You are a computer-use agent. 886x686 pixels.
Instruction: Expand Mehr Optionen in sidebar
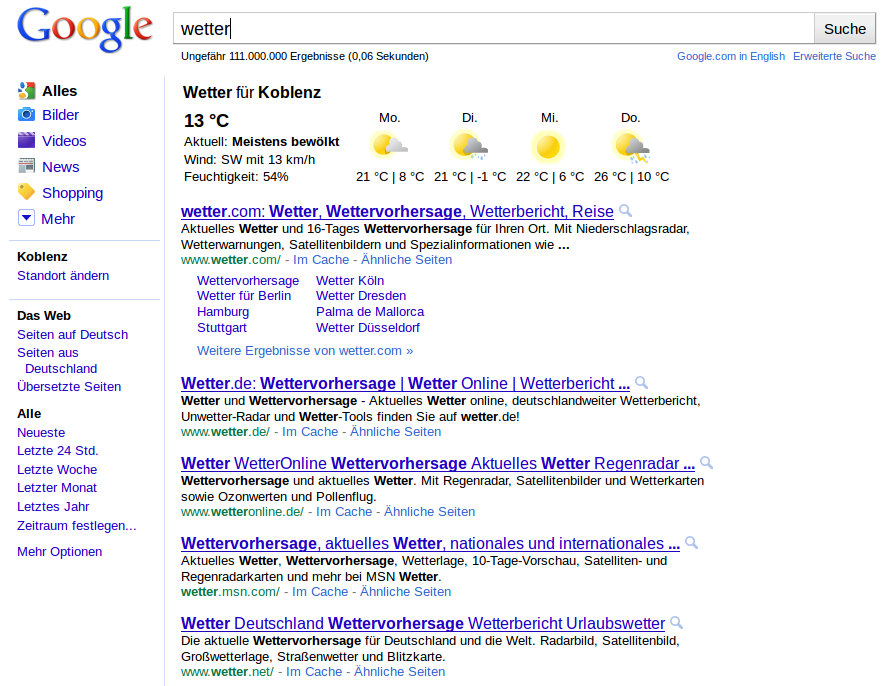point(59,552)
